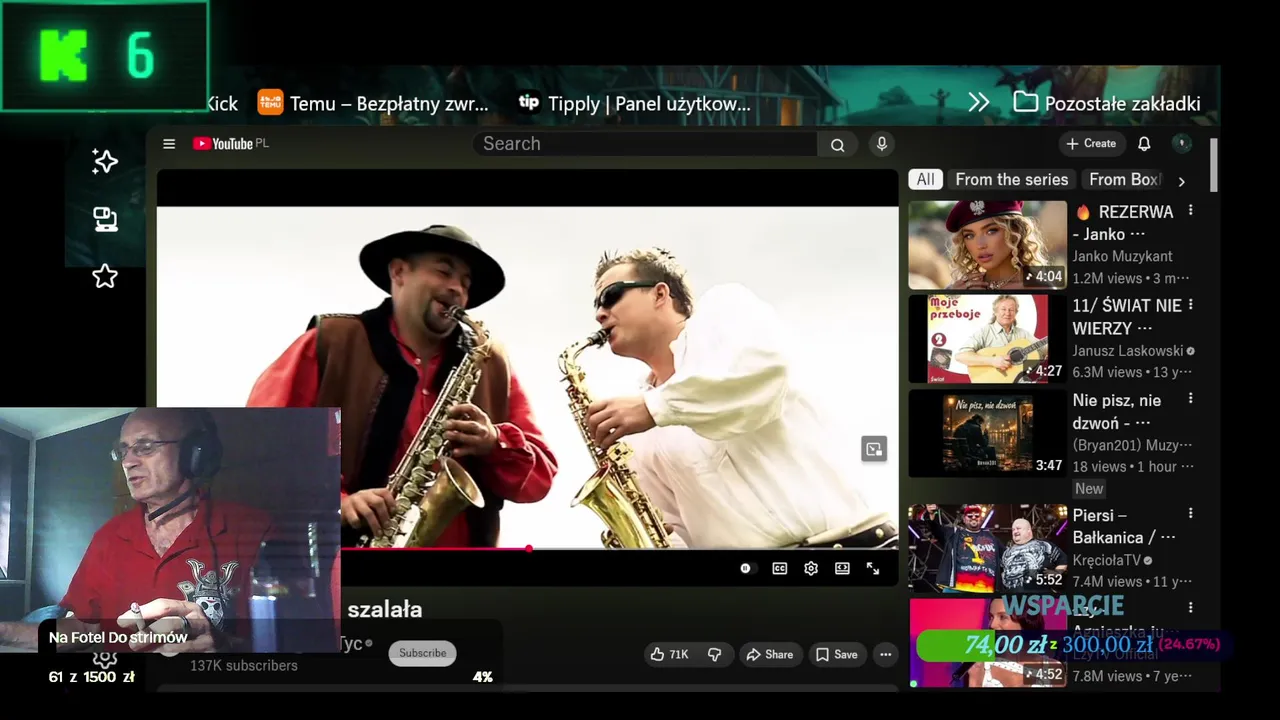Click the New badge under Nie pisz
Viewport: 1280px width, 720px height.
pyautogui.click(x=1089, y=489)
